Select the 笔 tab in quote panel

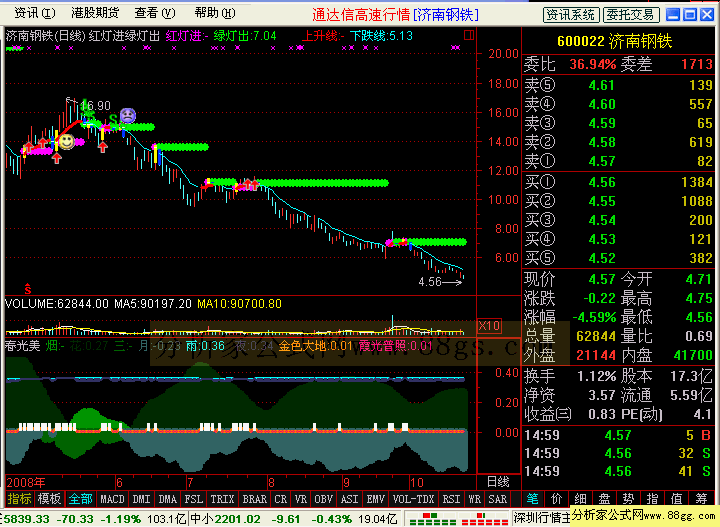pyautogui.click(x=532, y=499)
